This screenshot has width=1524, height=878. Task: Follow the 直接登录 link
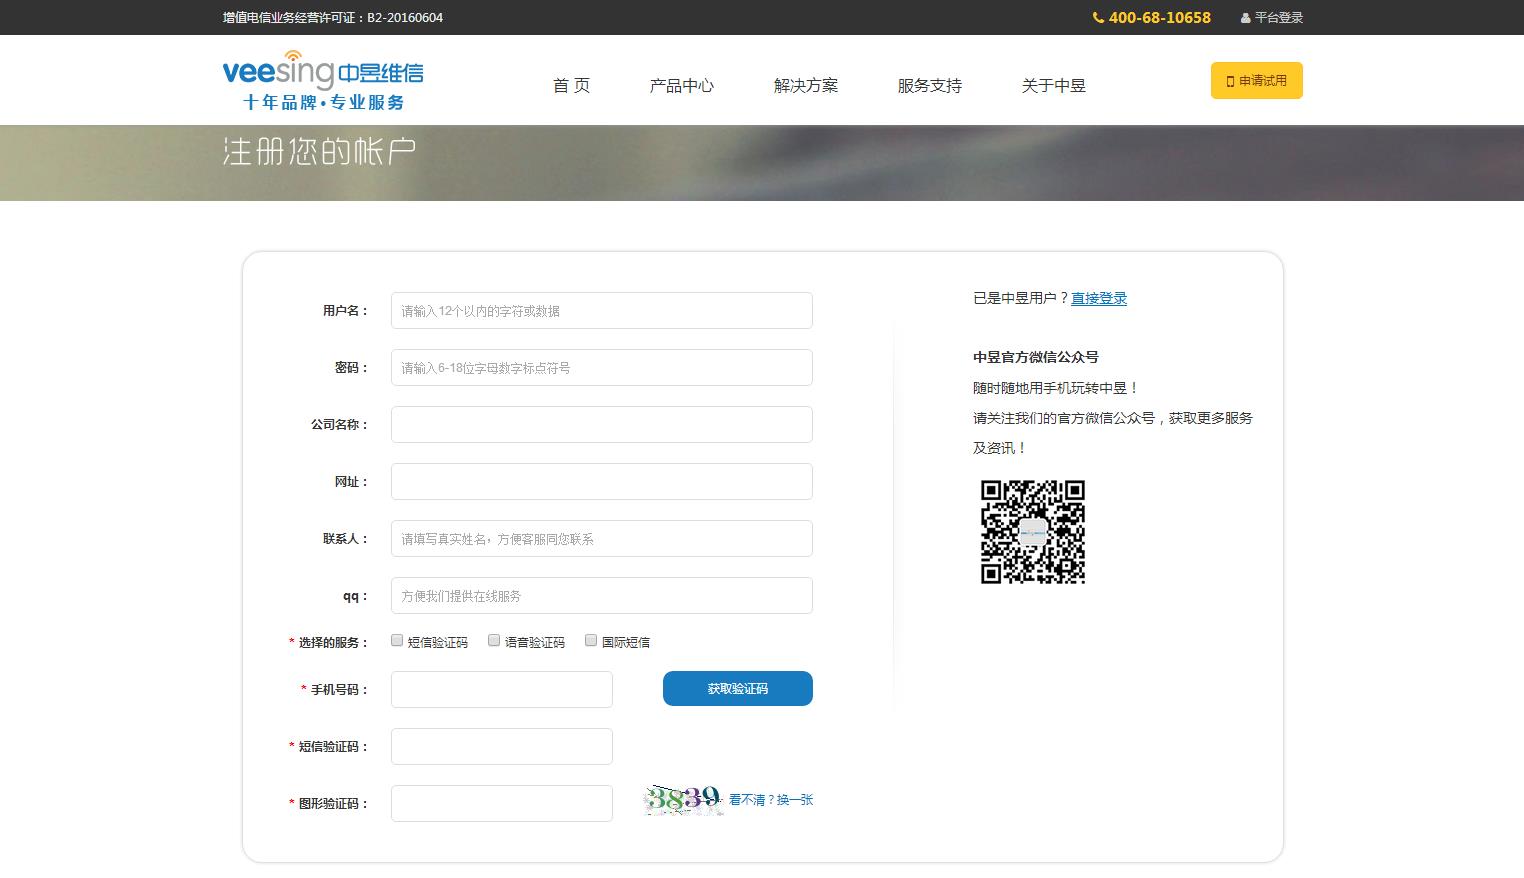[x=1098, y=298]
